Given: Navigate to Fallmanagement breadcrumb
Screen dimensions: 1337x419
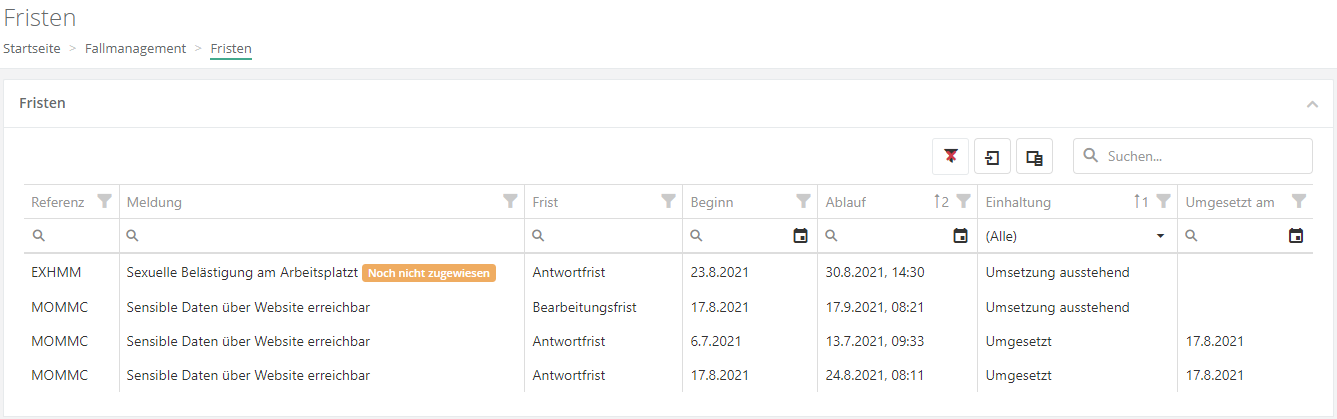Looking at the screenshot, I should click(x=135, y=48).
